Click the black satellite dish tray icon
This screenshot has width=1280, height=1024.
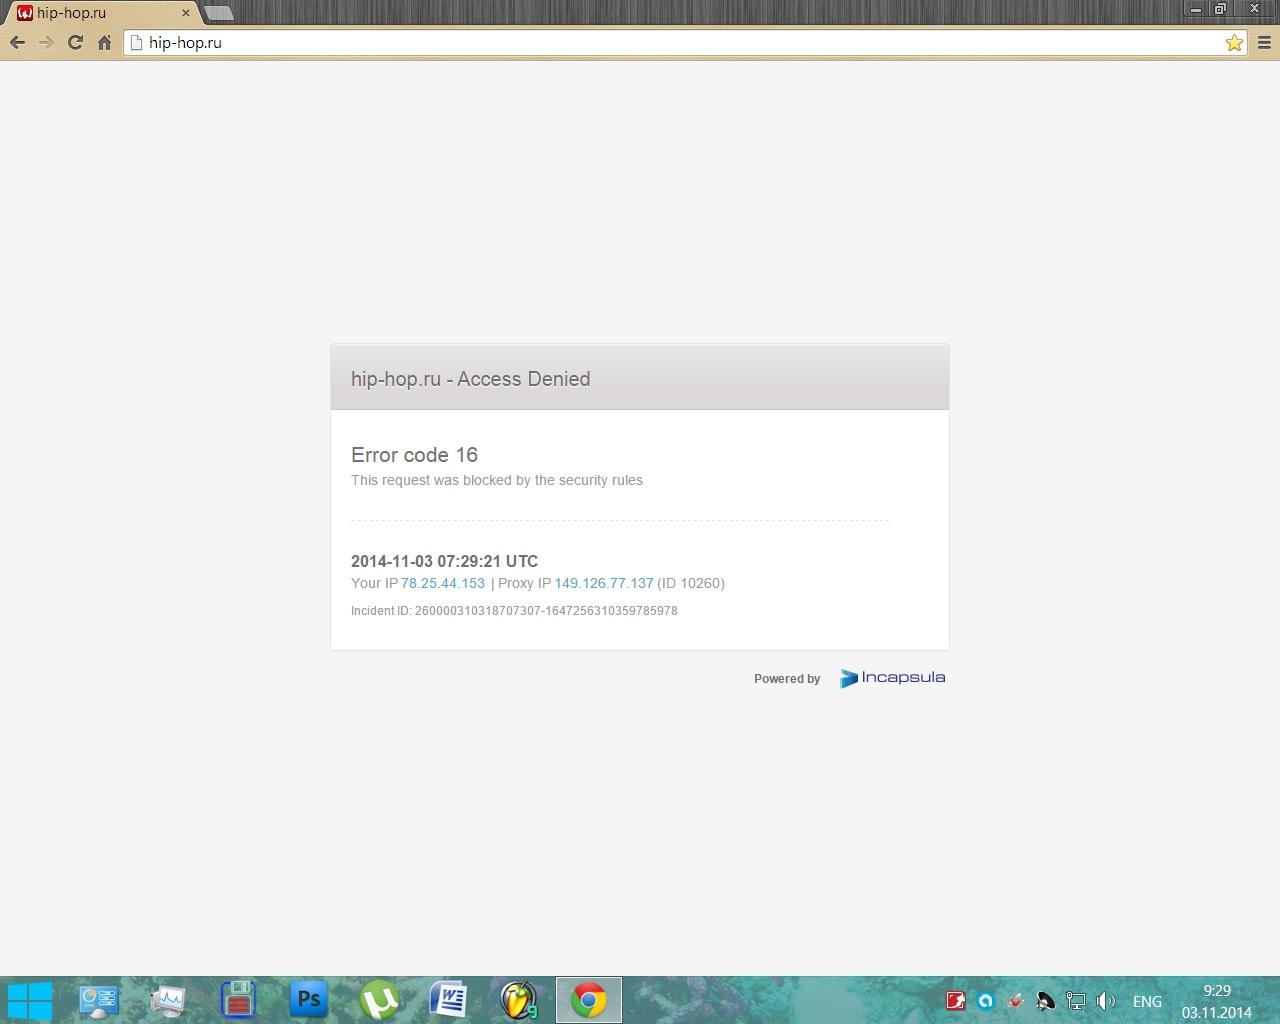click(1046, 1001)
